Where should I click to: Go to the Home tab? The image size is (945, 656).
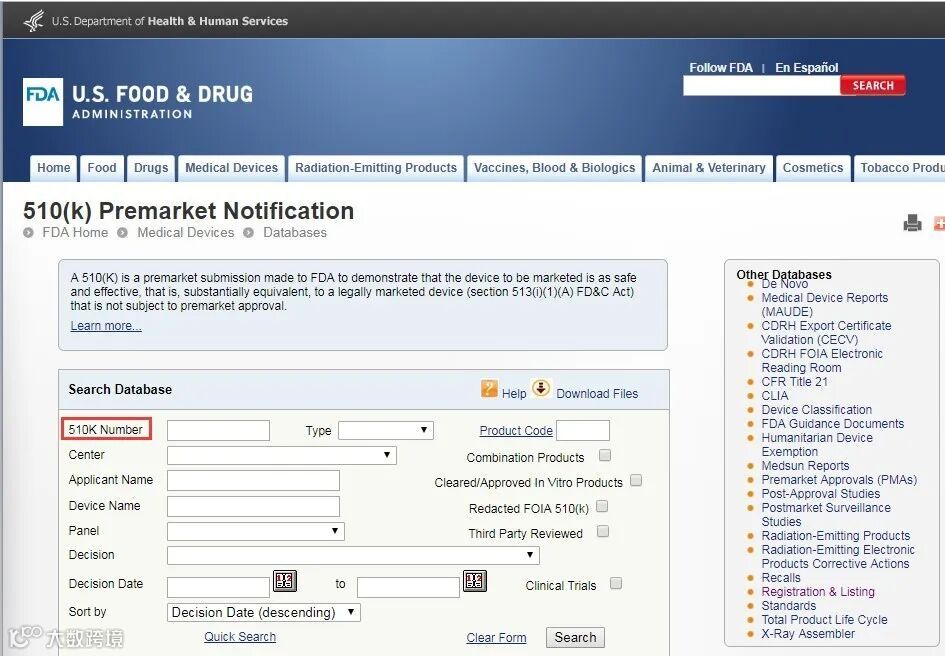[54, 168]
